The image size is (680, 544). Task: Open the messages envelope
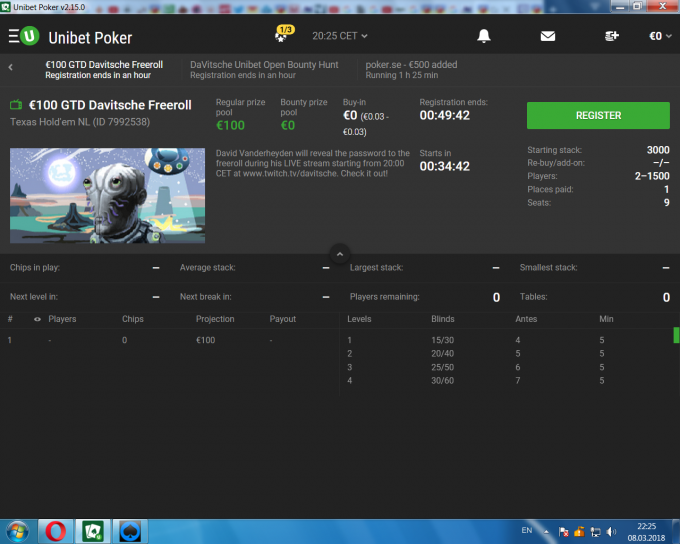[548, 36]
